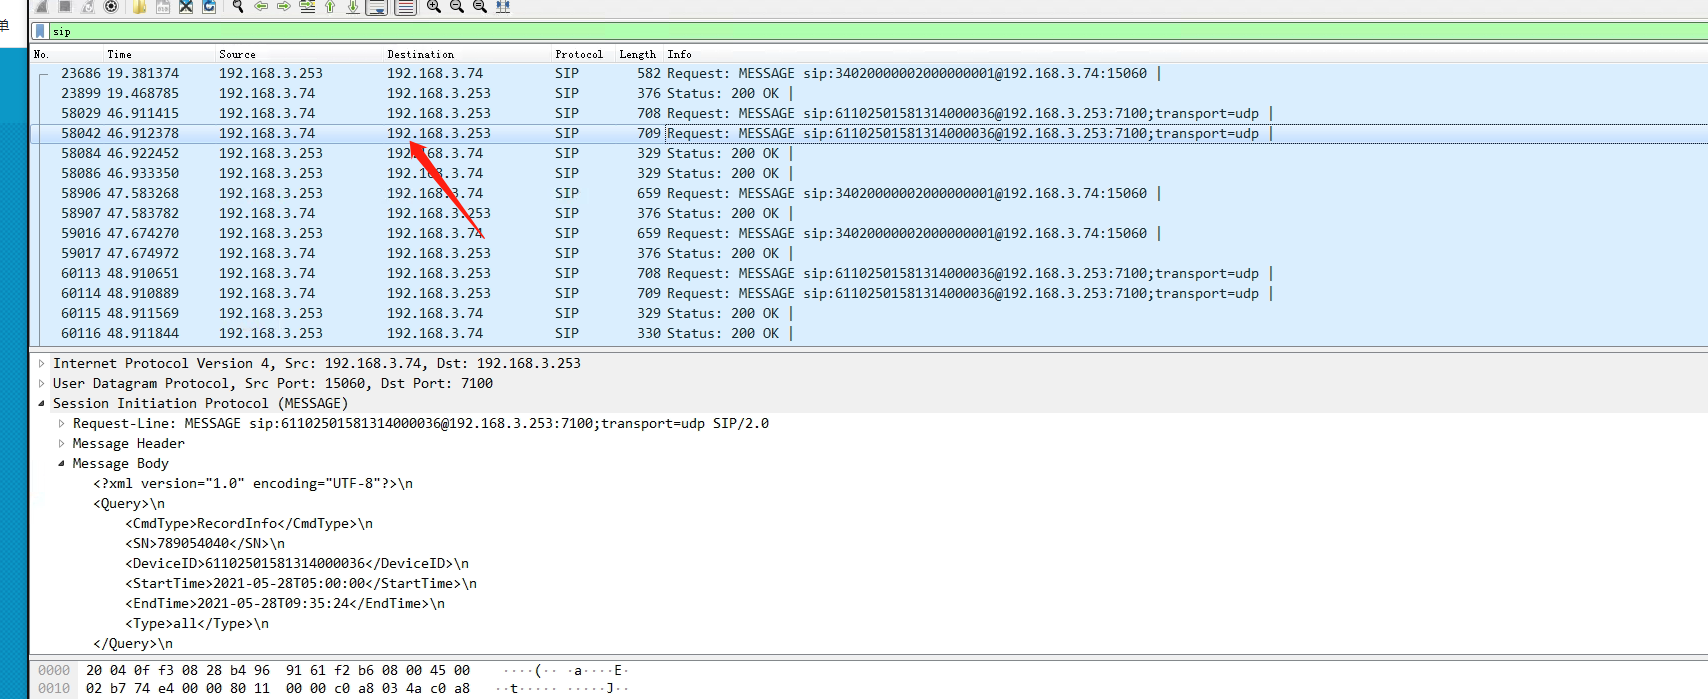
Task: Close the capture file X icon
Action: point(186,6)
